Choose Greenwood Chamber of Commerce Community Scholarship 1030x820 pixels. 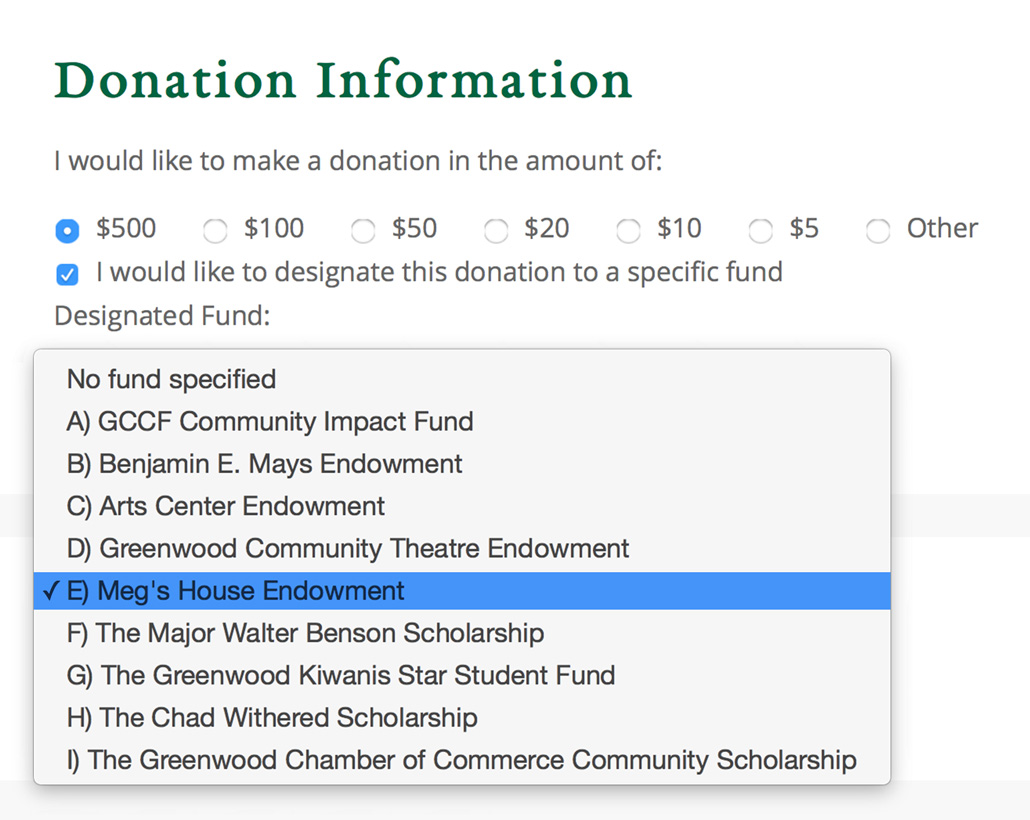462,760
